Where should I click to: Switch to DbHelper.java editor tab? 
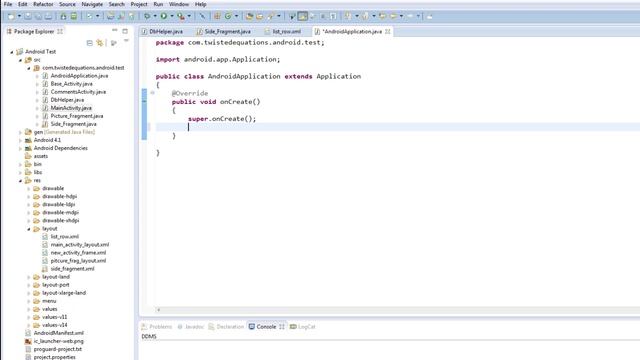(162, 31)
